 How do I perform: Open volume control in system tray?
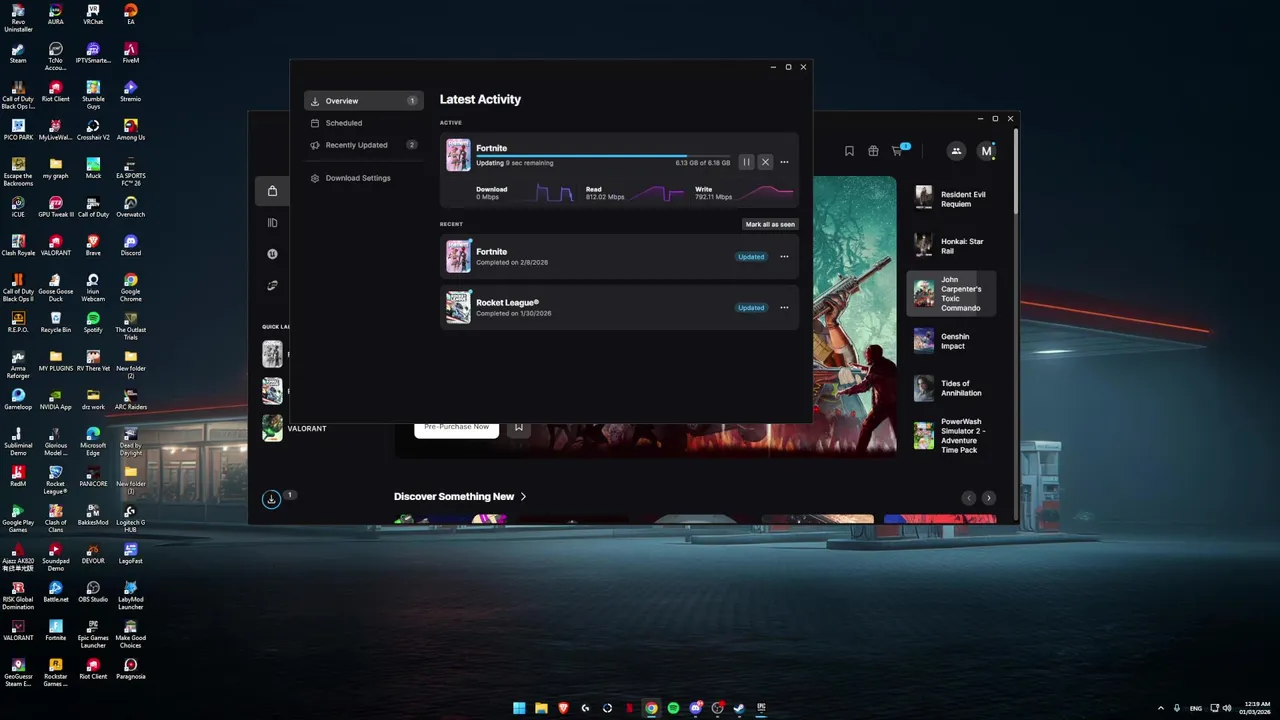tap(1227, 708)
